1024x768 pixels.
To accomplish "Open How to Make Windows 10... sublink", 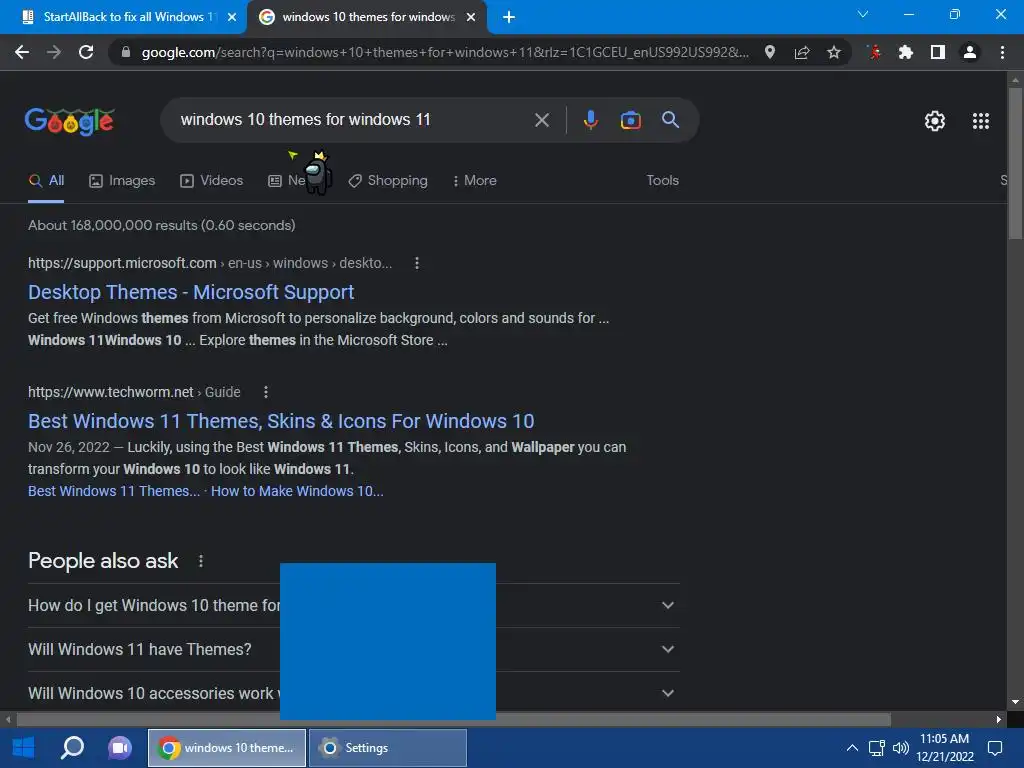I will [x=297, y=491].
